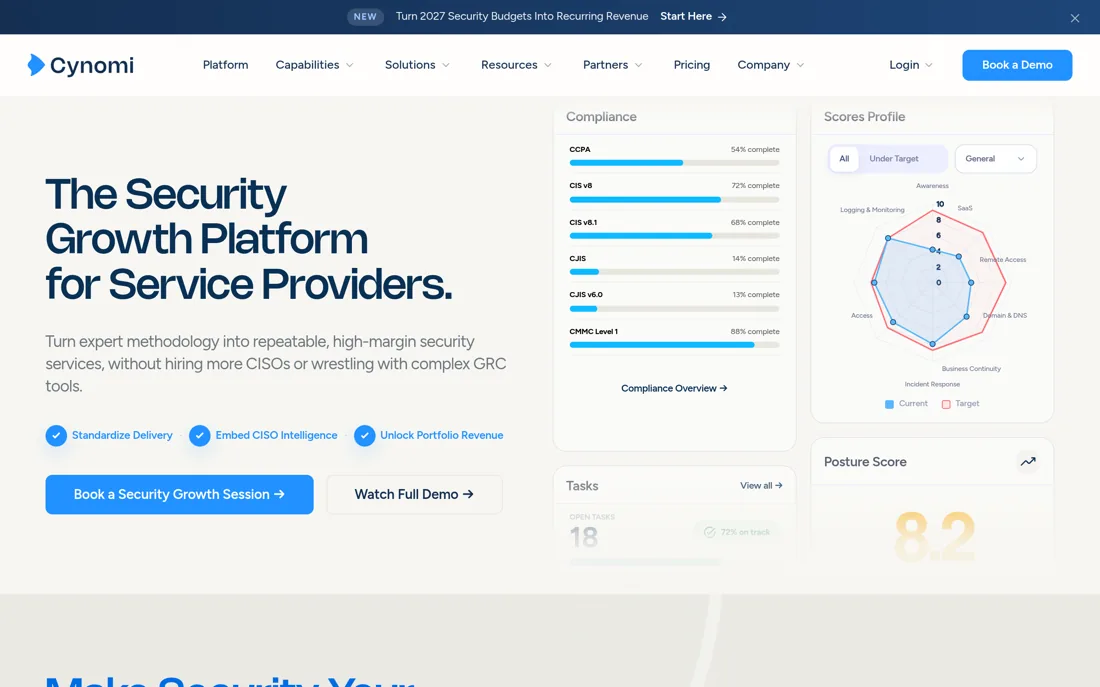Click the Posture Score heading
Screen dimensions: 1100x687
[865, 462]
